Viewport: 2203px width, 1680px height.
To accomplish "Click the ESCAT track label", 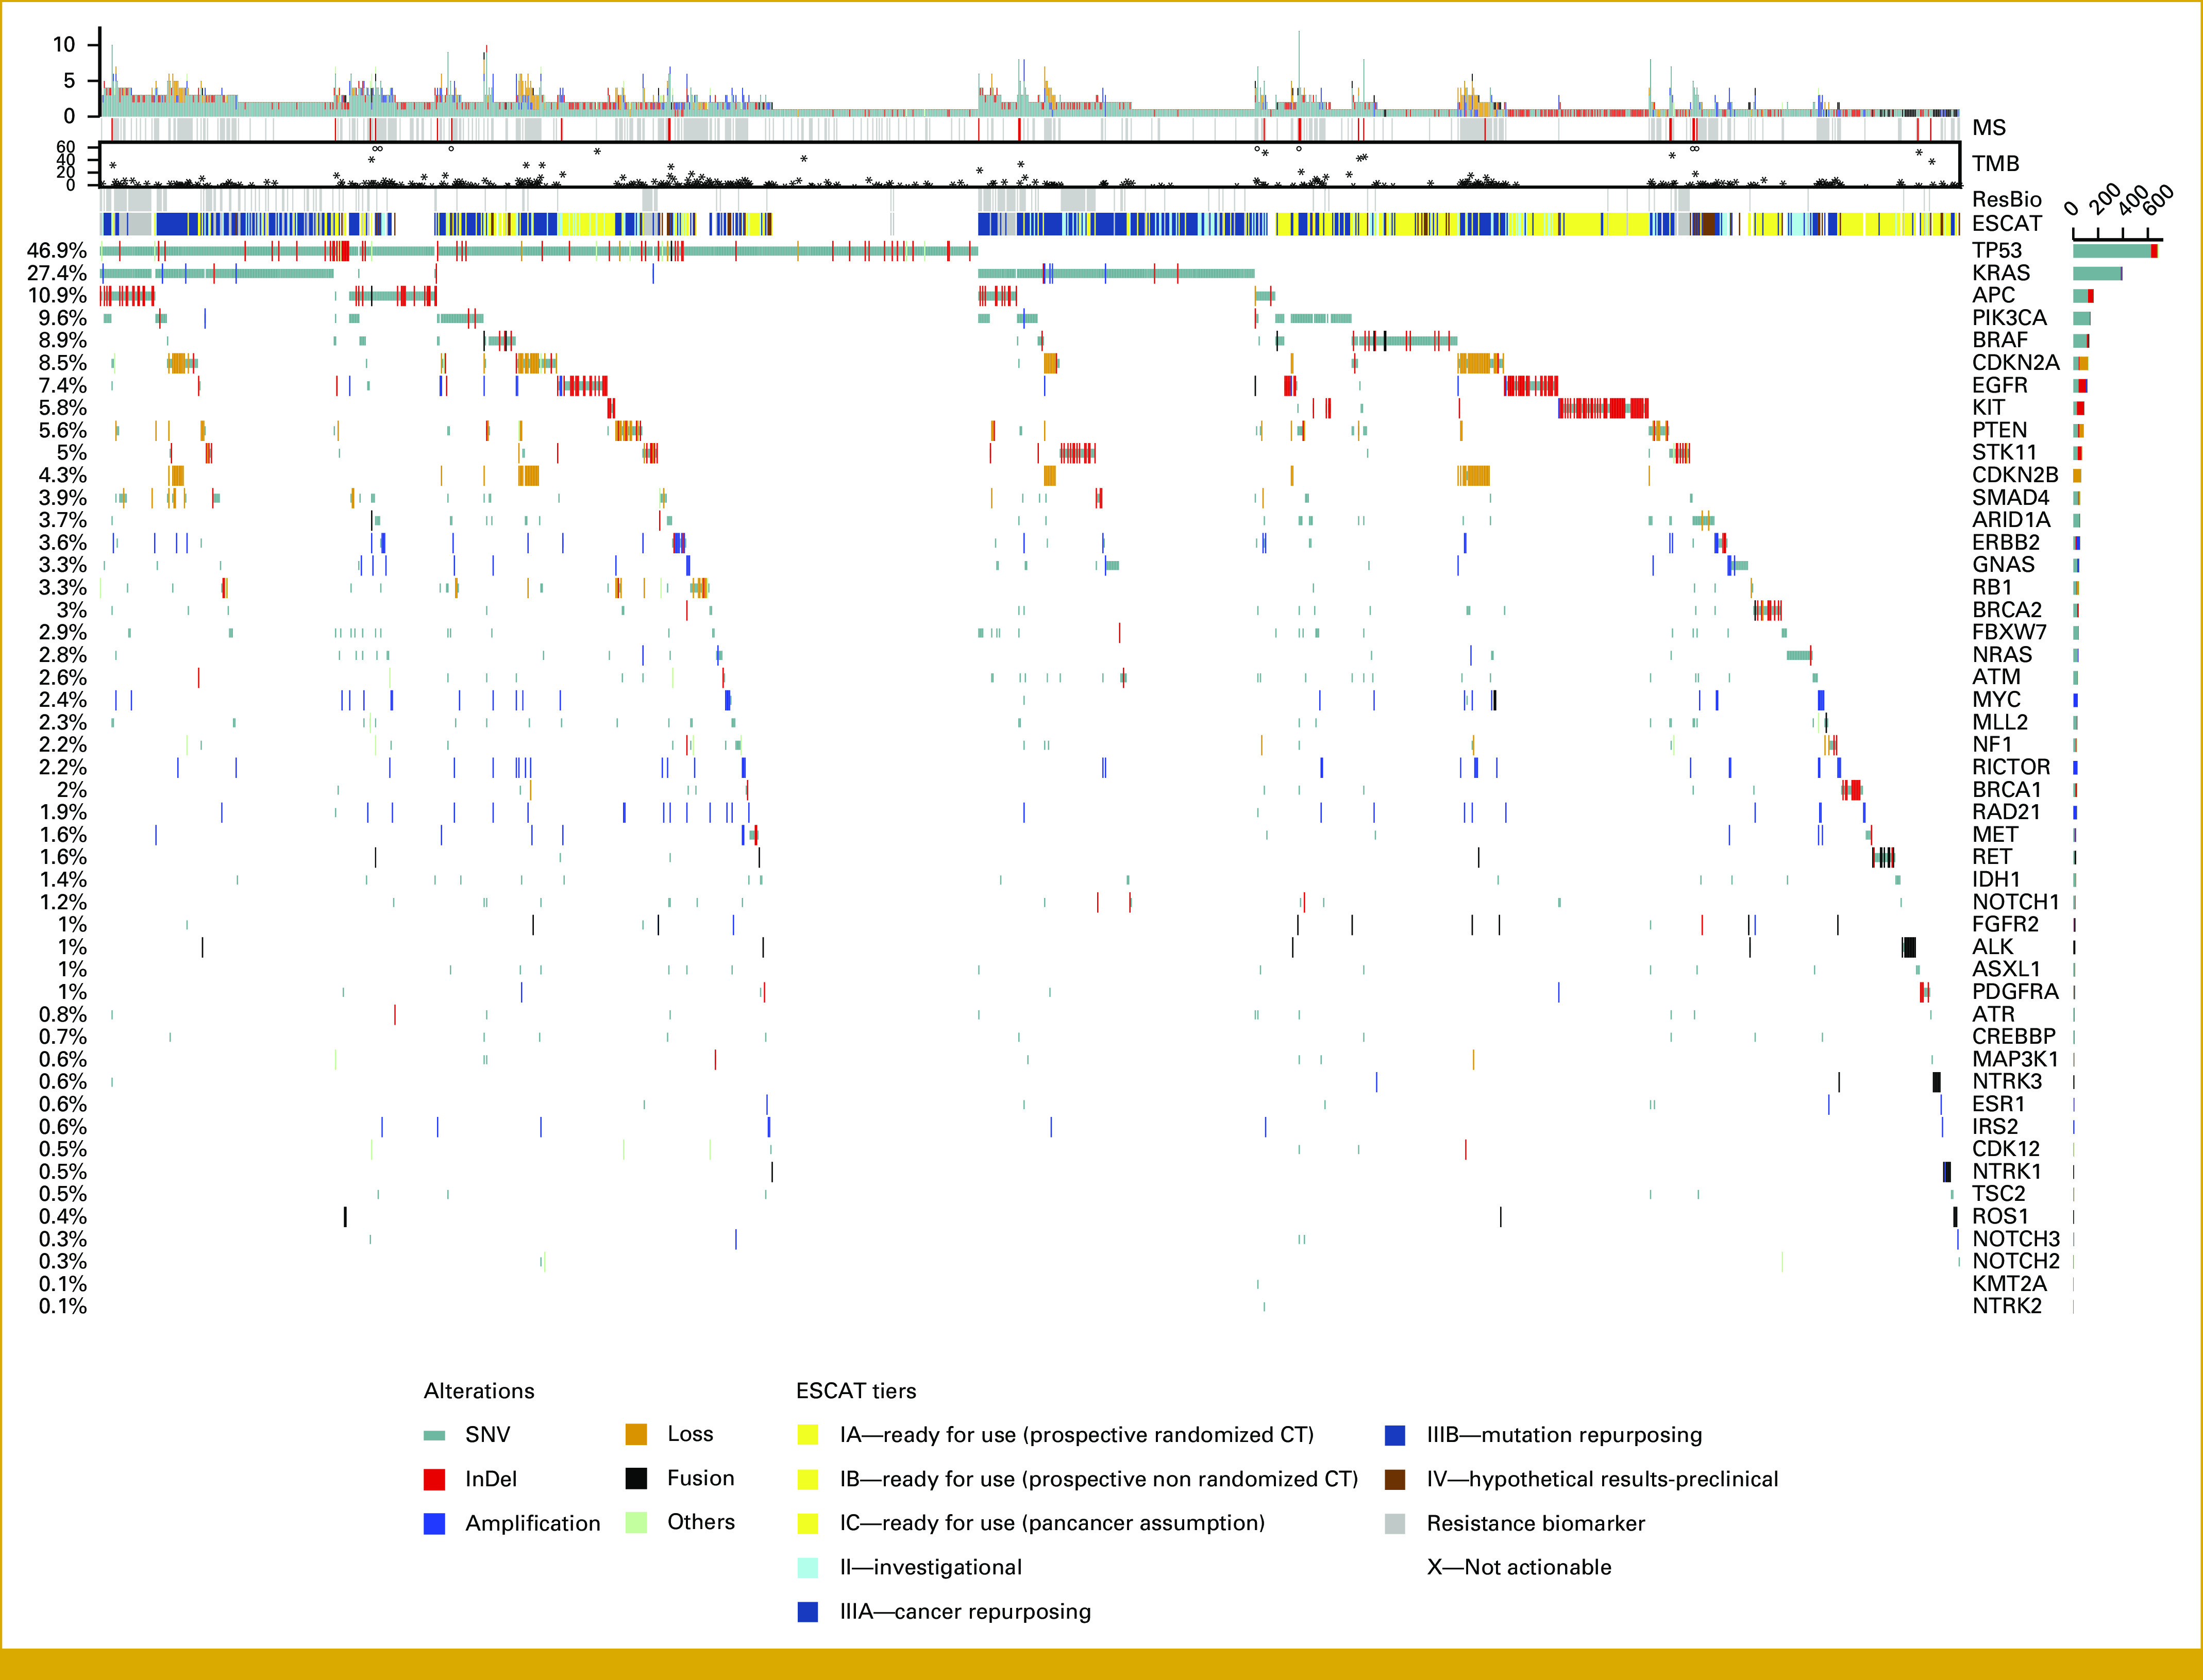I will pos(2006,223).
